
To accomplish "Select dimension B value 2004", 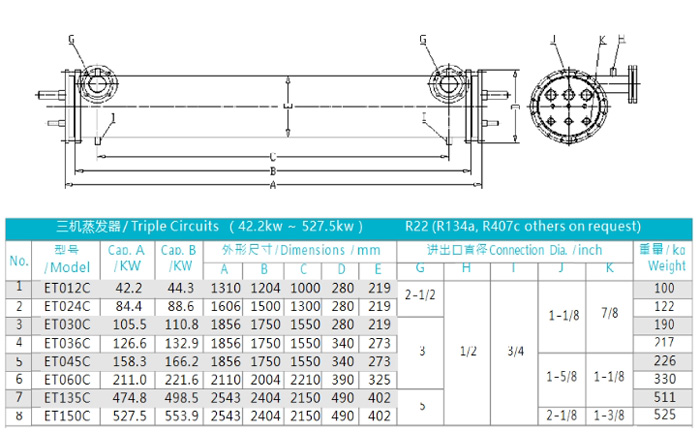I will (265, 380).
